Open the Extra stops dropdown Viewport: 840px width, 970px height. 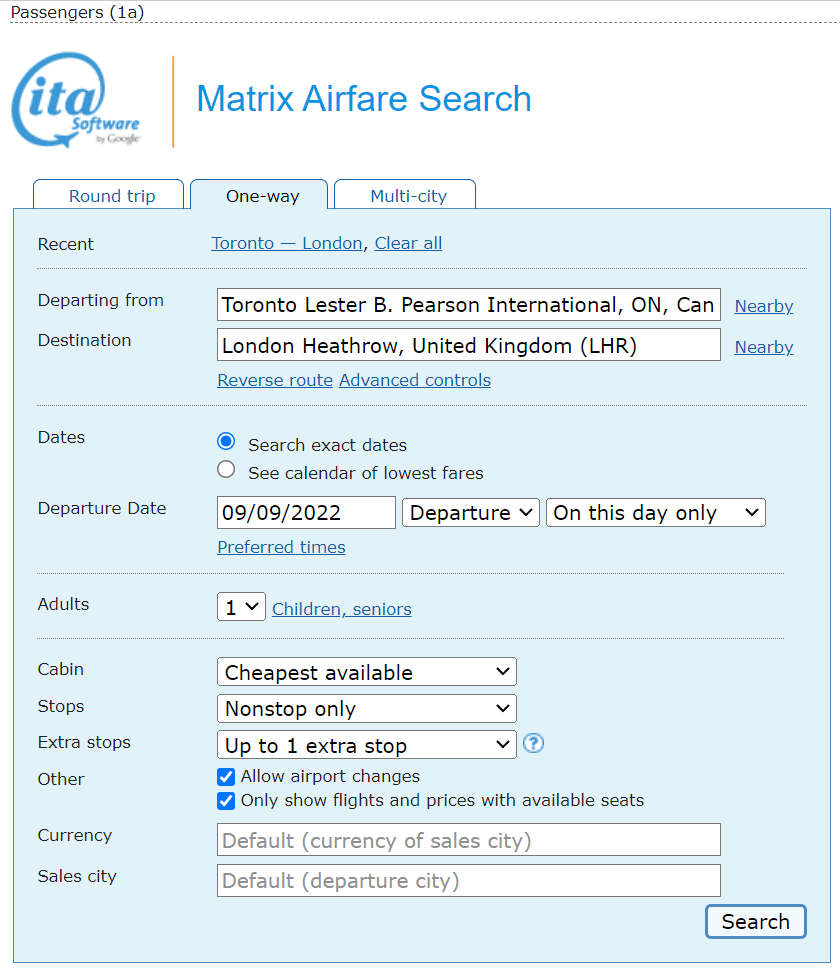366,745
